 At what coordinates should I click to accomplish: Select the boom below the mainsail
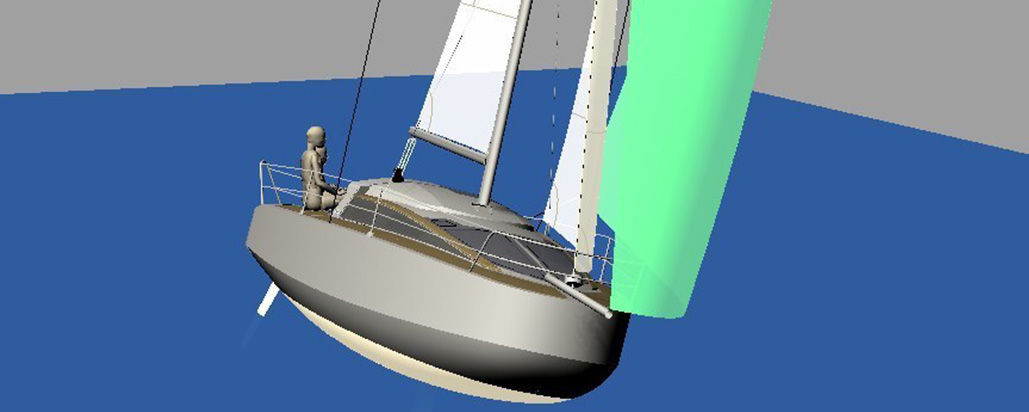coord(447,146)
